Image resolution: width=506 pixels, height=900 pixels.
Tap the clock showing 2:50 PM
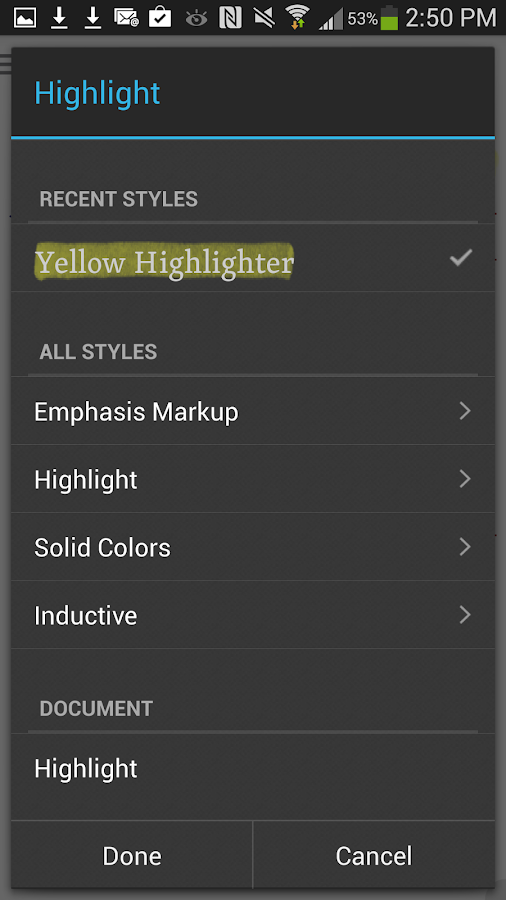(x=450, y=18)
